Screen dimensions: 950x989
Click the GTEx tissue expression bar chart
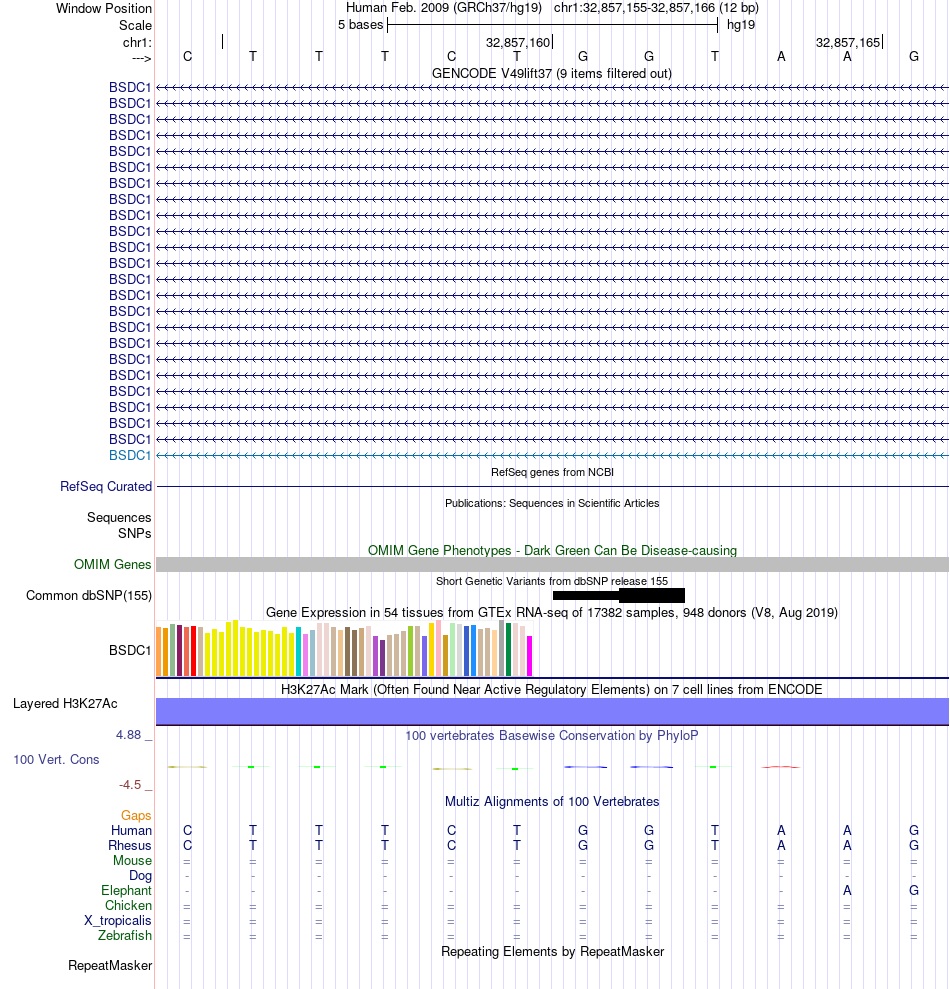tap(344, 648)
